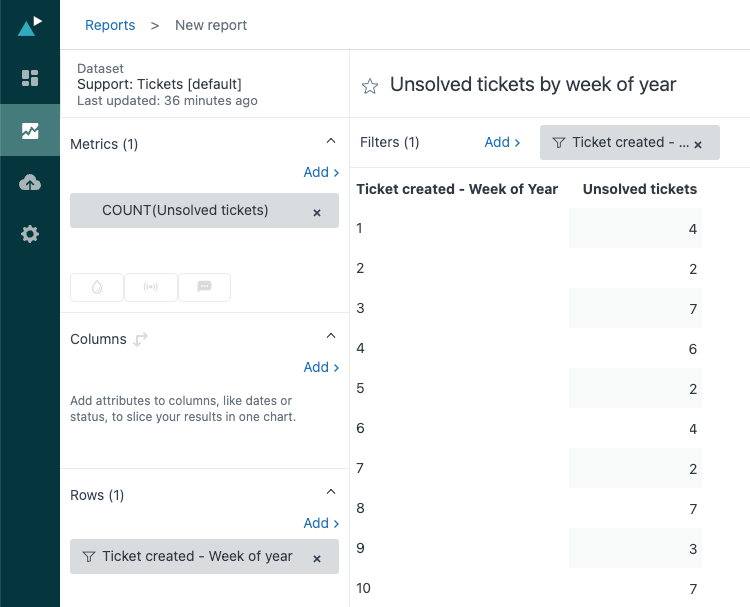750x607 pixels.
Task: Click the Zendesk Explore logo icon
Action: [30, 26]
